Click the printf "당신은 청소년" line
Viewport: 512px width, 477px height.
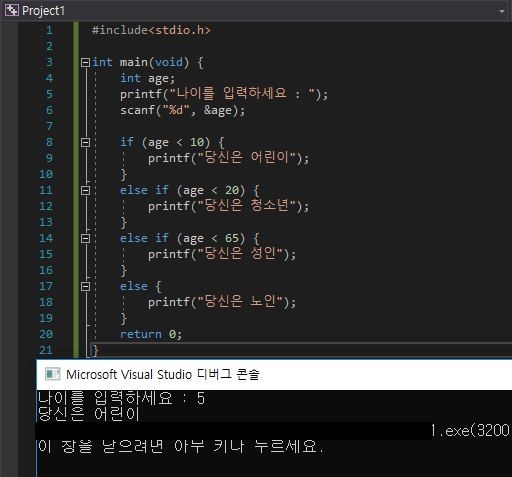click(x=229, y=206)
